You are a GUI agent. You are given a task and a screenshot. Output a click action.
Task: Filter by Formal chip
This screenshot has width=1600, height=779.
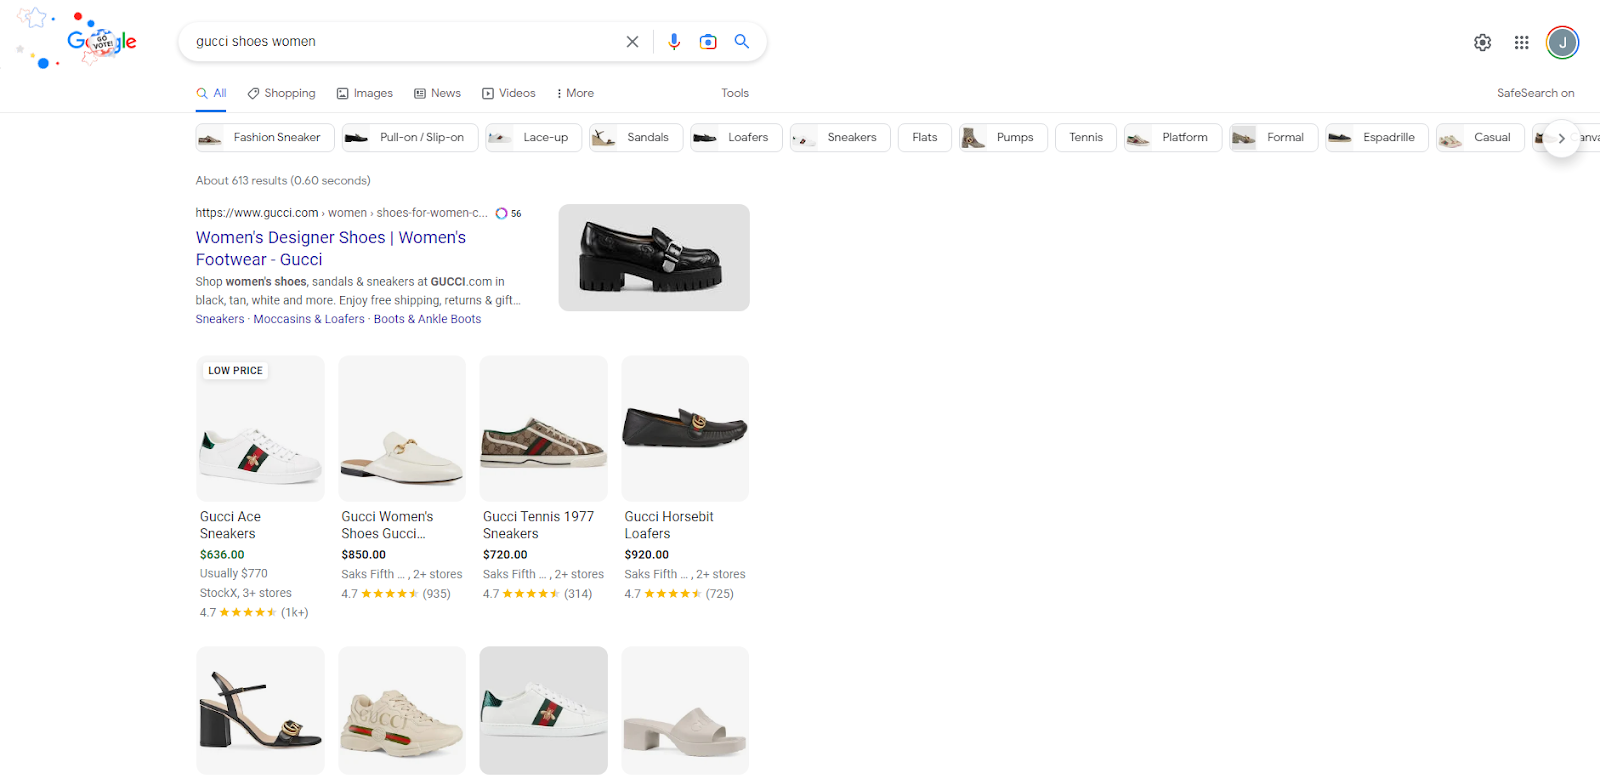[1274, 137]
